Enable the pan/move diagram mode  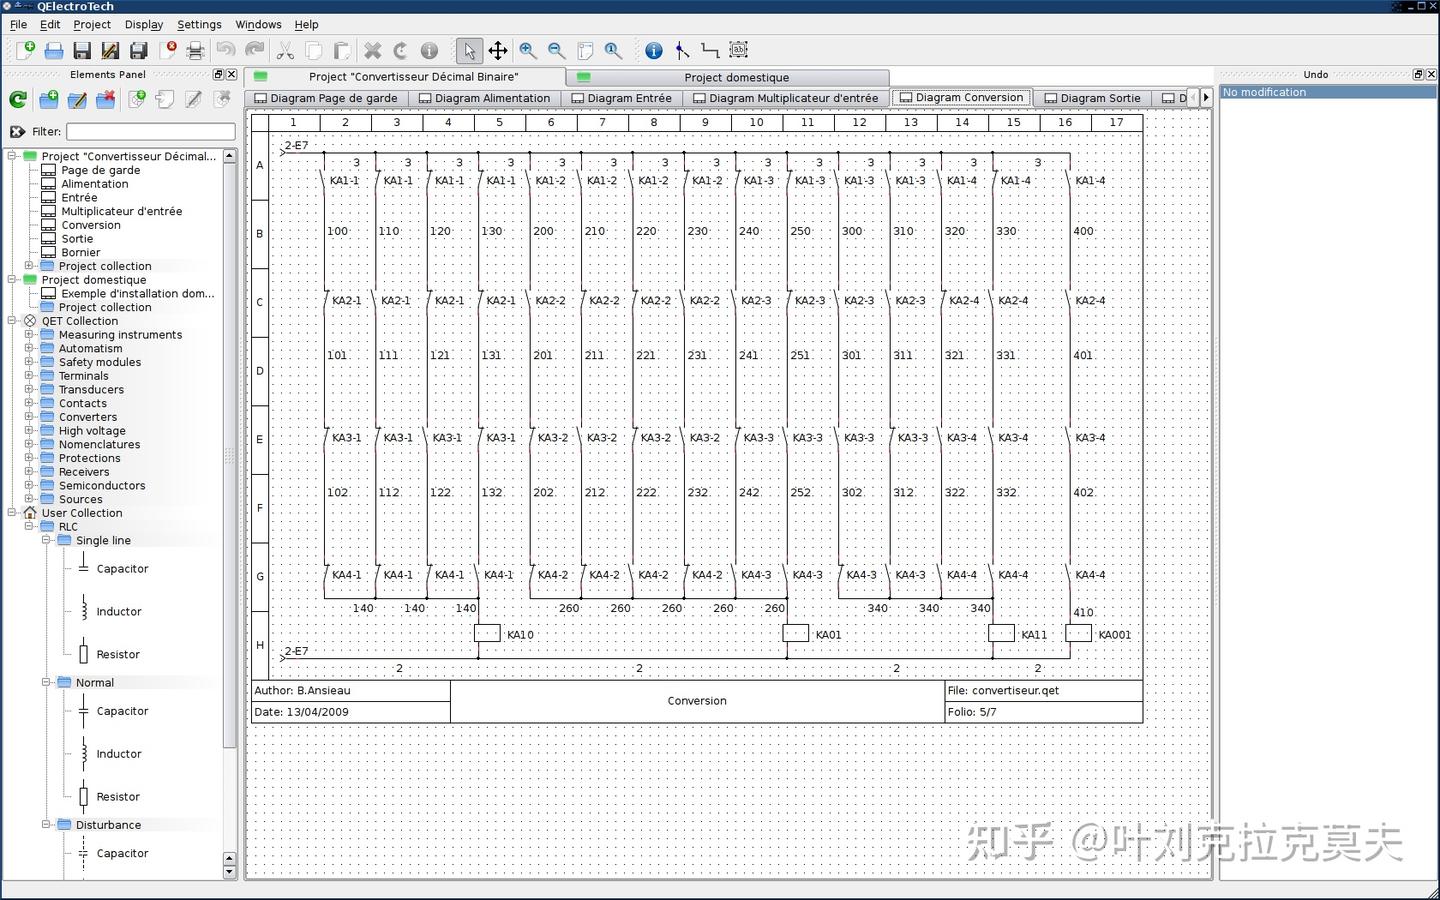497,50
